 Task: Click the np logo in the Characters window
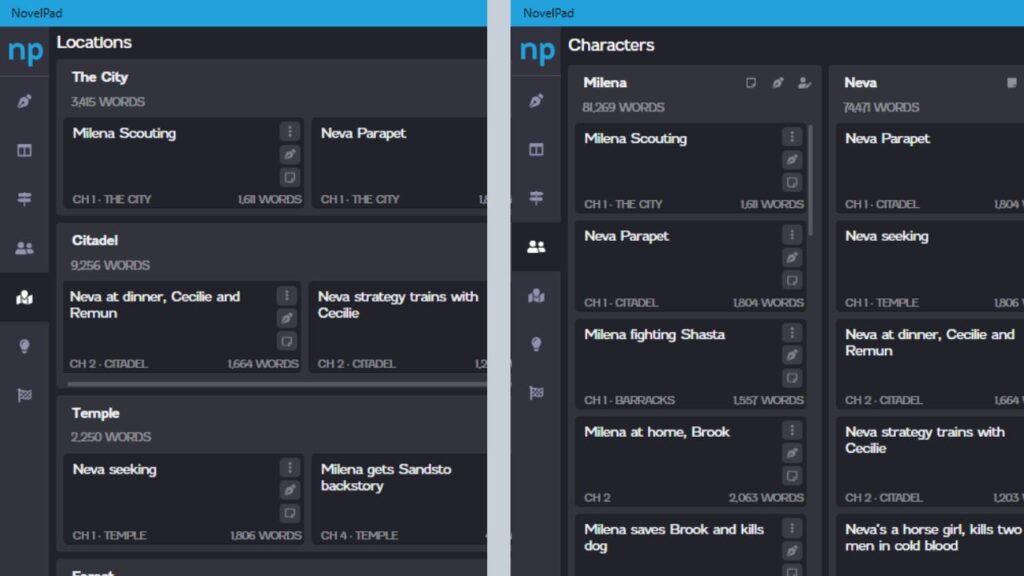(537, 51)
